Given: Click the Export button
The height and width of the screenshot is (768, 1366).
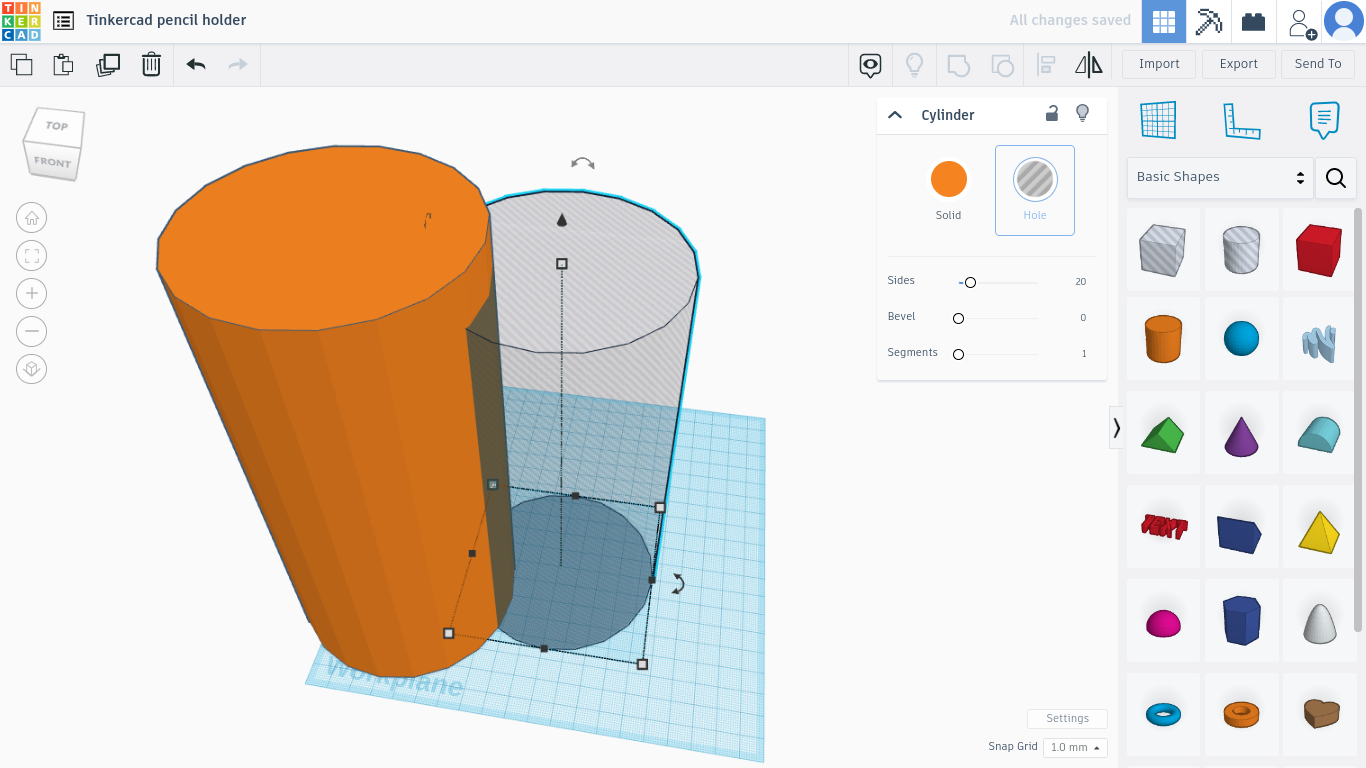Looking at the screenshot, I should (x=1238, y=64).
